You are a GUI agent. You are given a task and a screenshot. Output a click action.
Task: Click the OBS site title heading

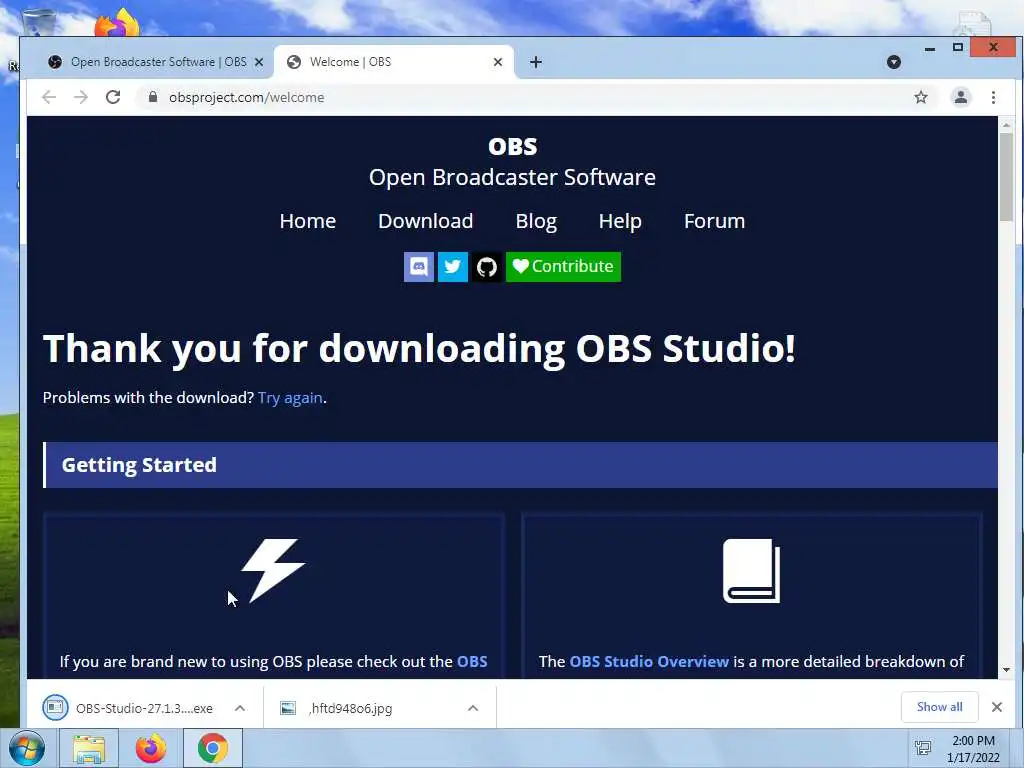click(513, 146)
